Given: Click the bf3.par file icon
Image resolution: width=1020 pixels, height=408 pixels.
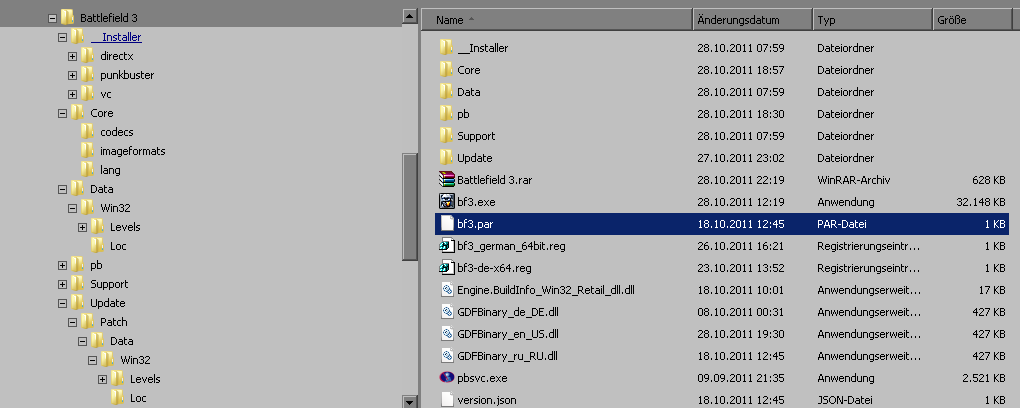Looking at the screenshot, I should point(446,223).
